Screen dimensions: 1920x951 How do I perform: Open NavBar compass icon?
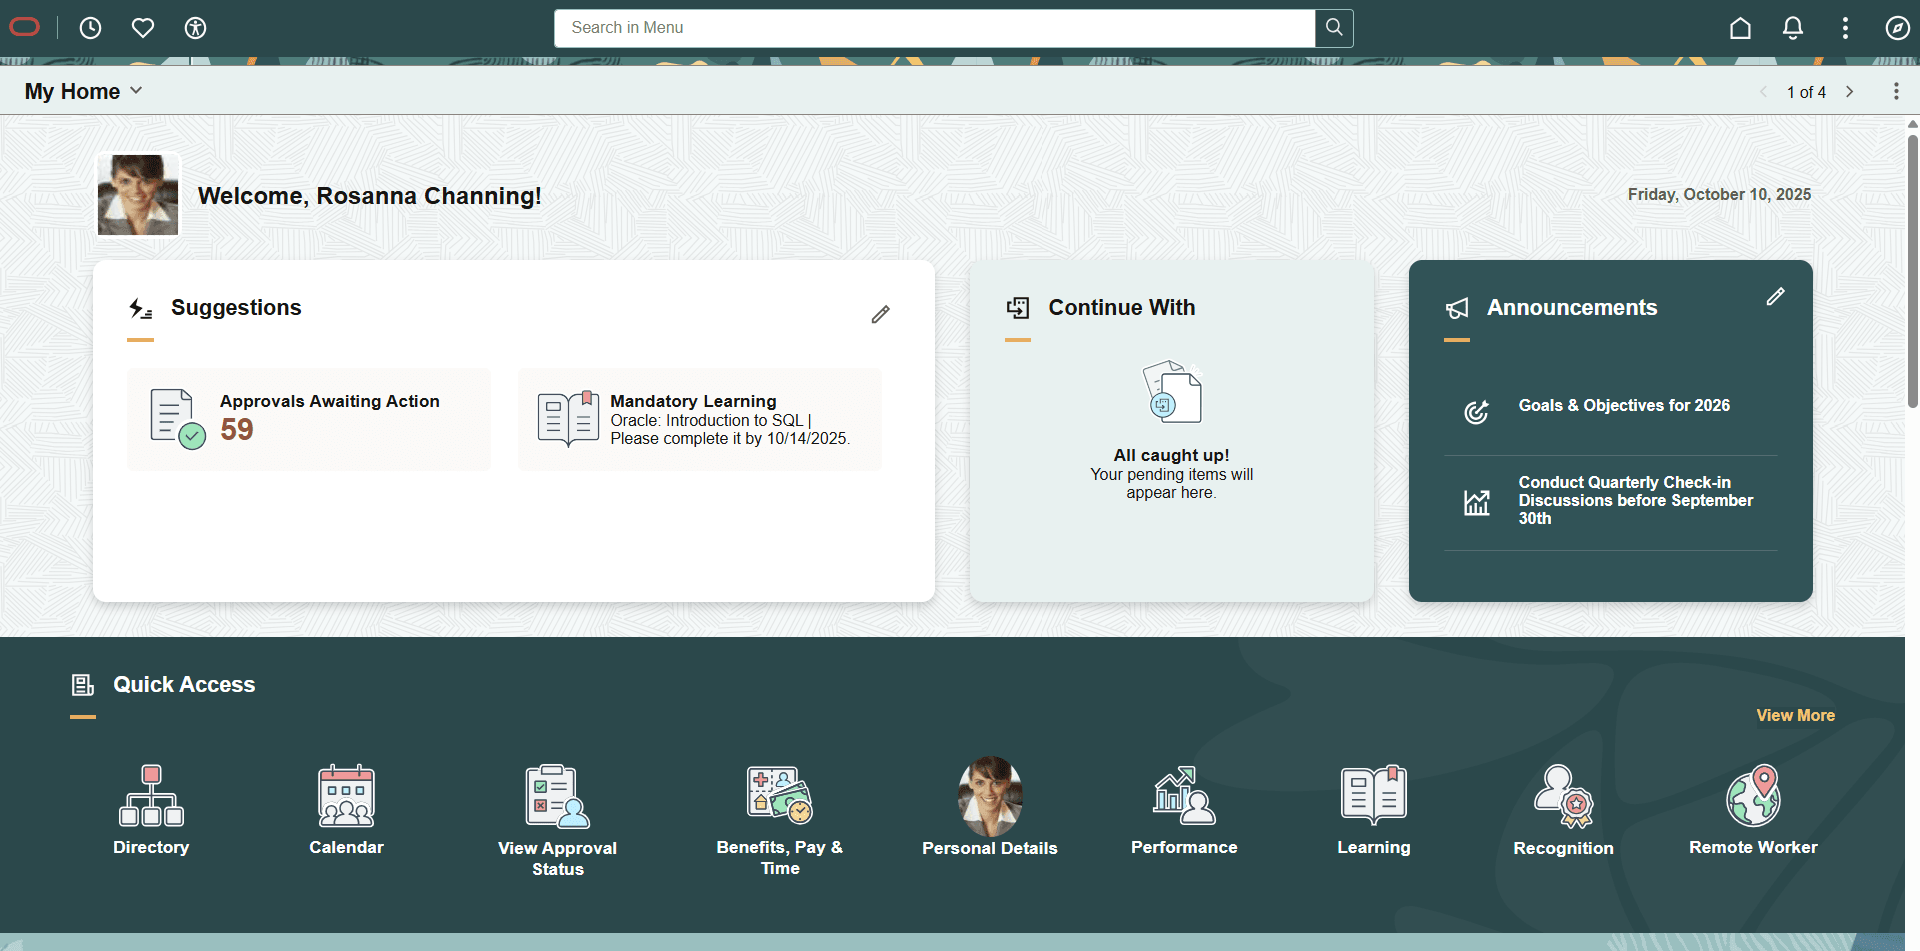[x=1897, y=28]
